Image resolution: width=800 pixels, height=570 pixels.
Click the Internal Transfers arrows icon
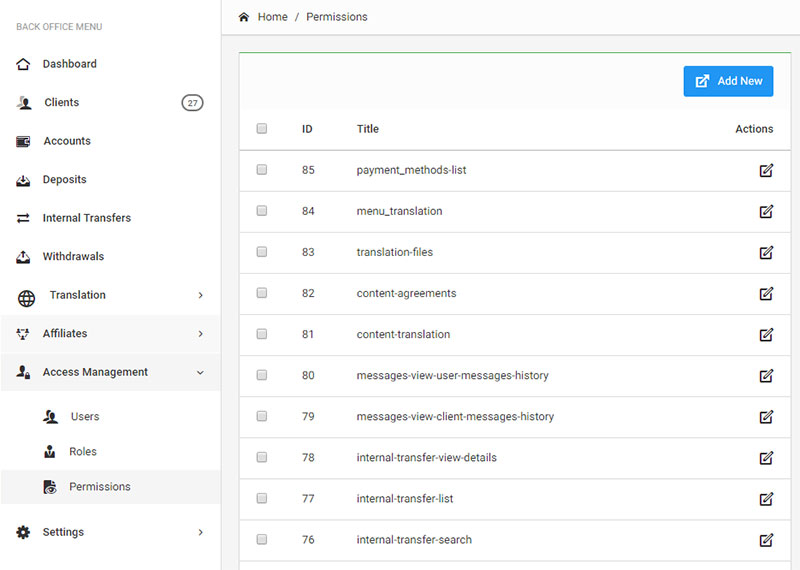(x=24, y=218)
